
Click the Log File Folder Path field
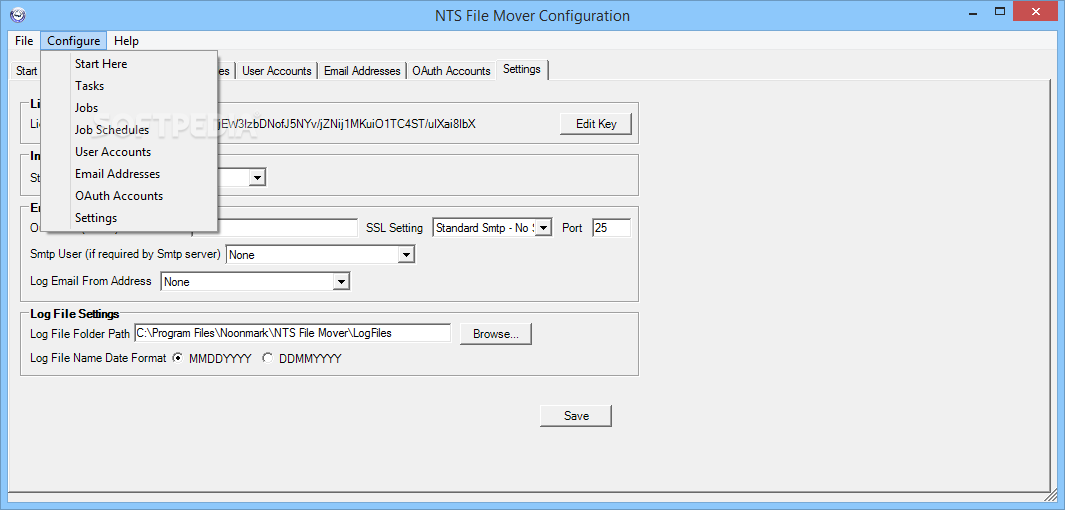[x=293, y=333]
